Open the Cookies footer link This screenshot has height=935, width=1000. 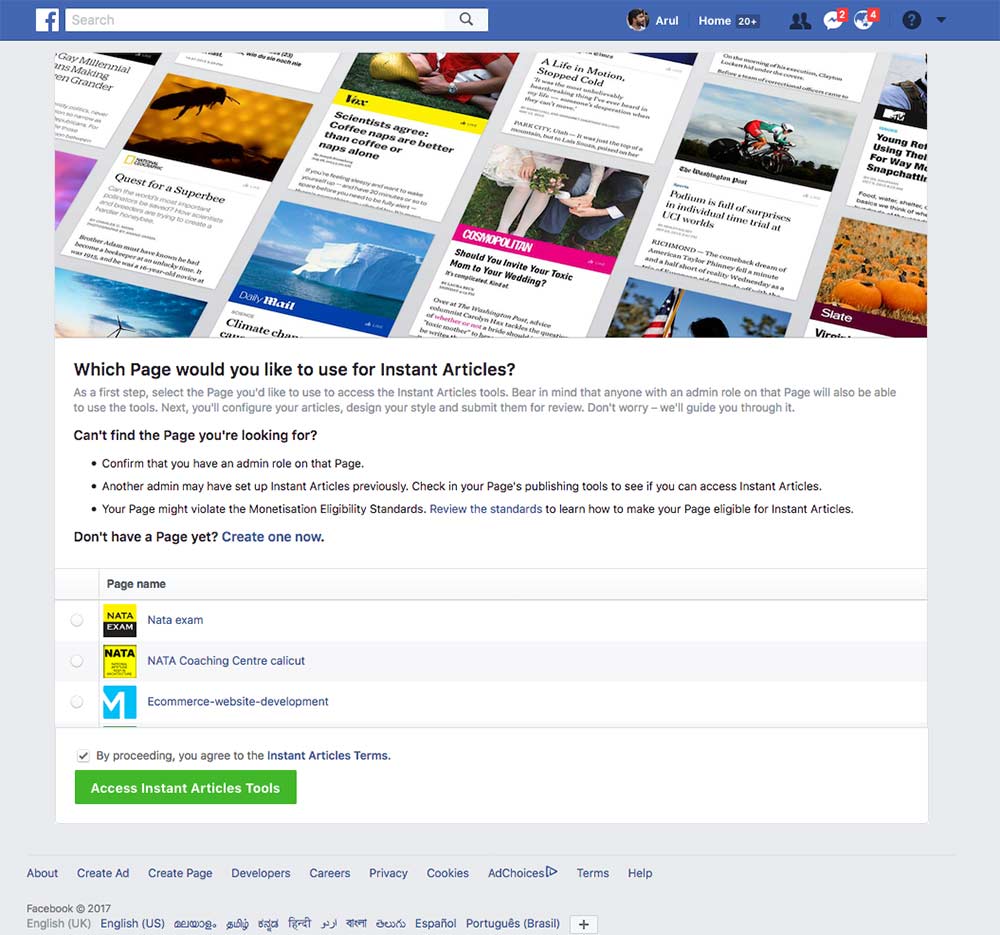click(x=447, y=873)
